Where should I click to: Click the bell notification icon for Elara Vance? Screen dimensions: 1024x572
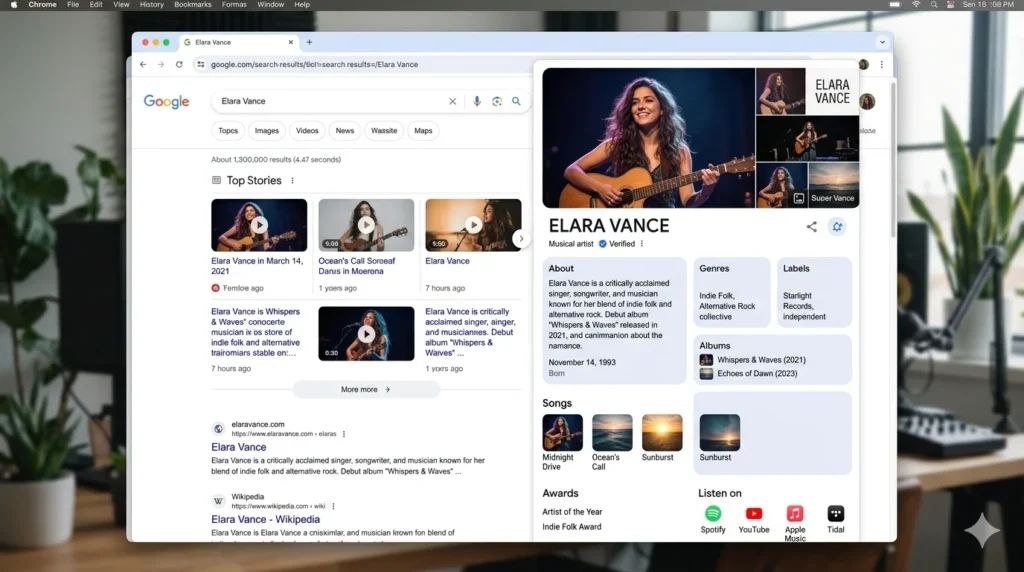point(837,227)
